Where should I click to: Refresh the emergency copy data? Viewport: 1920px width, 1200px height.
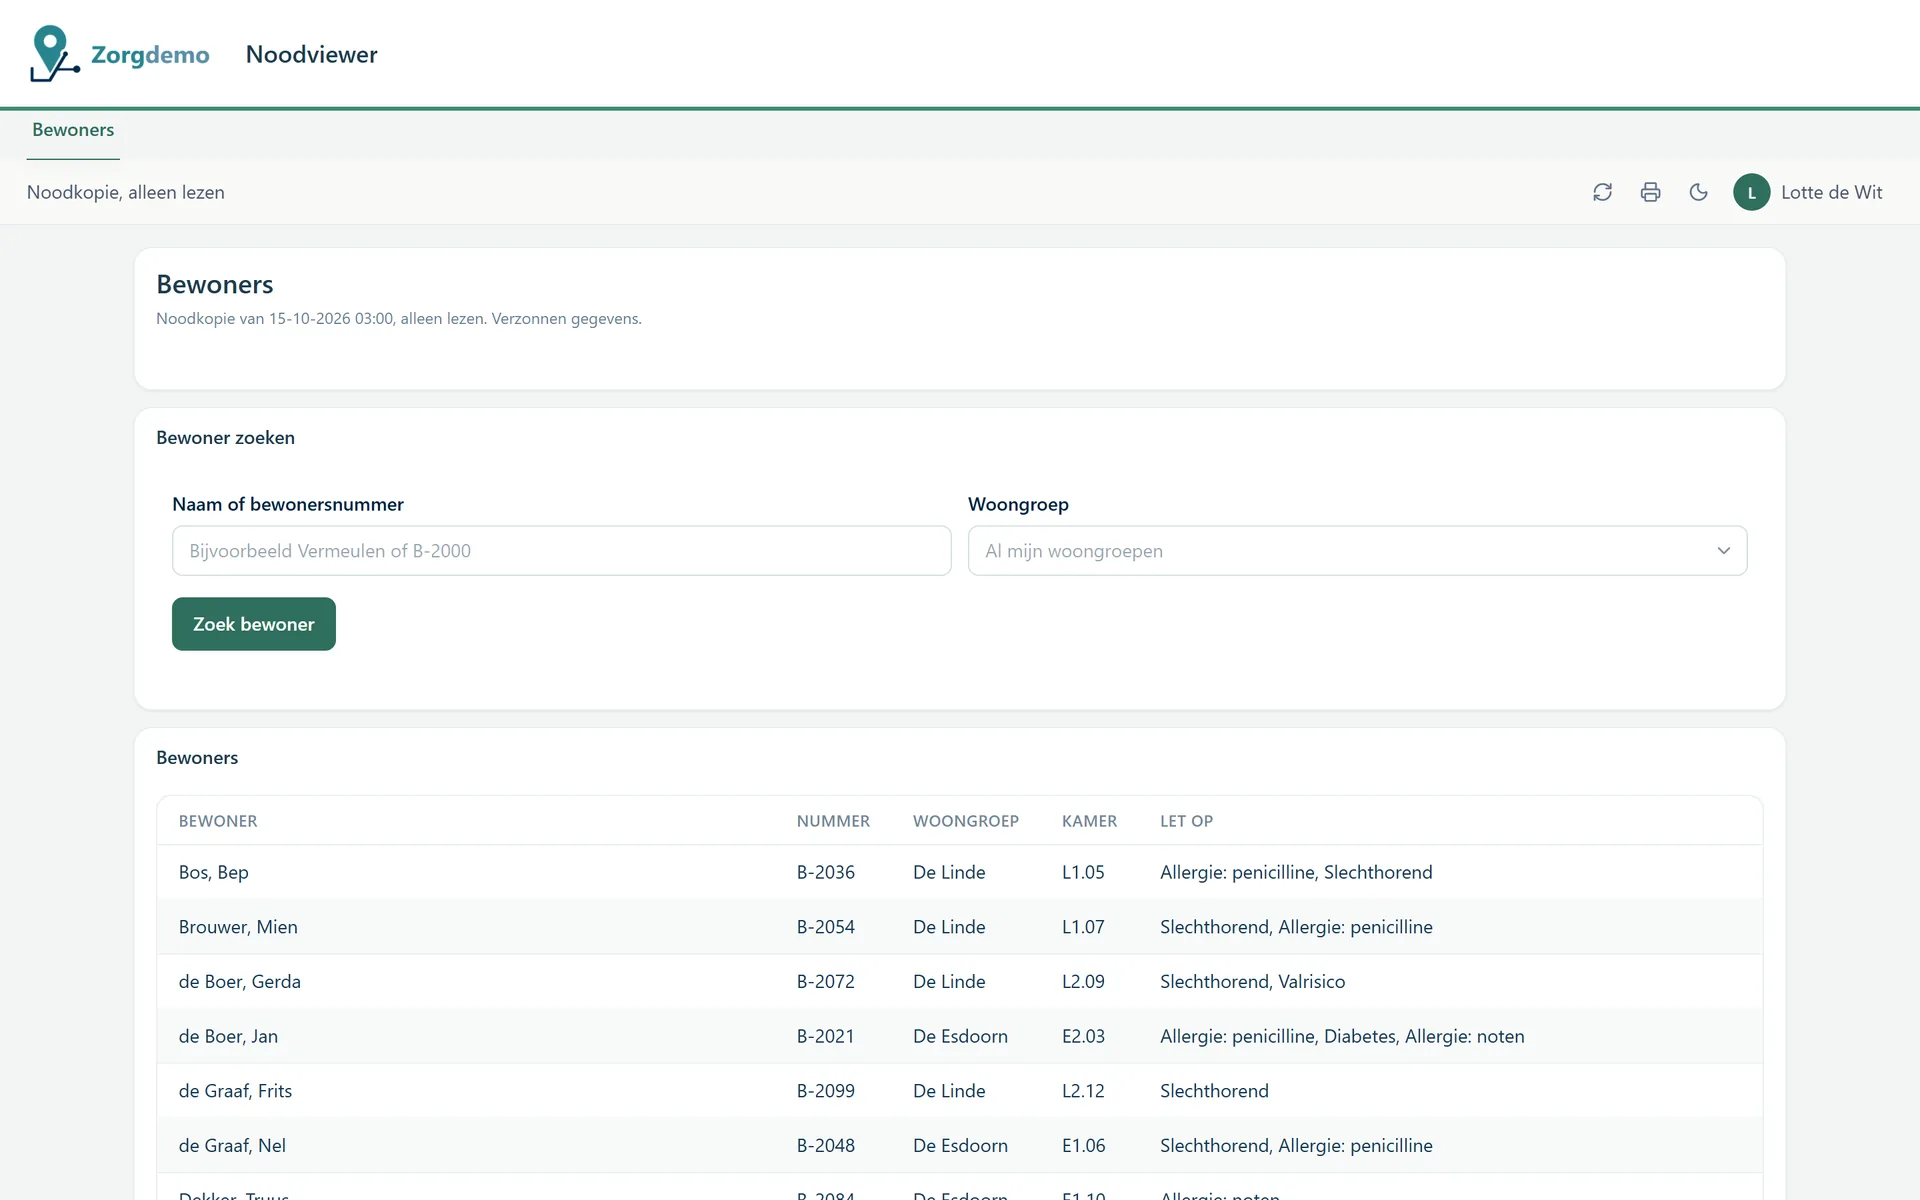pos(1602,192)
